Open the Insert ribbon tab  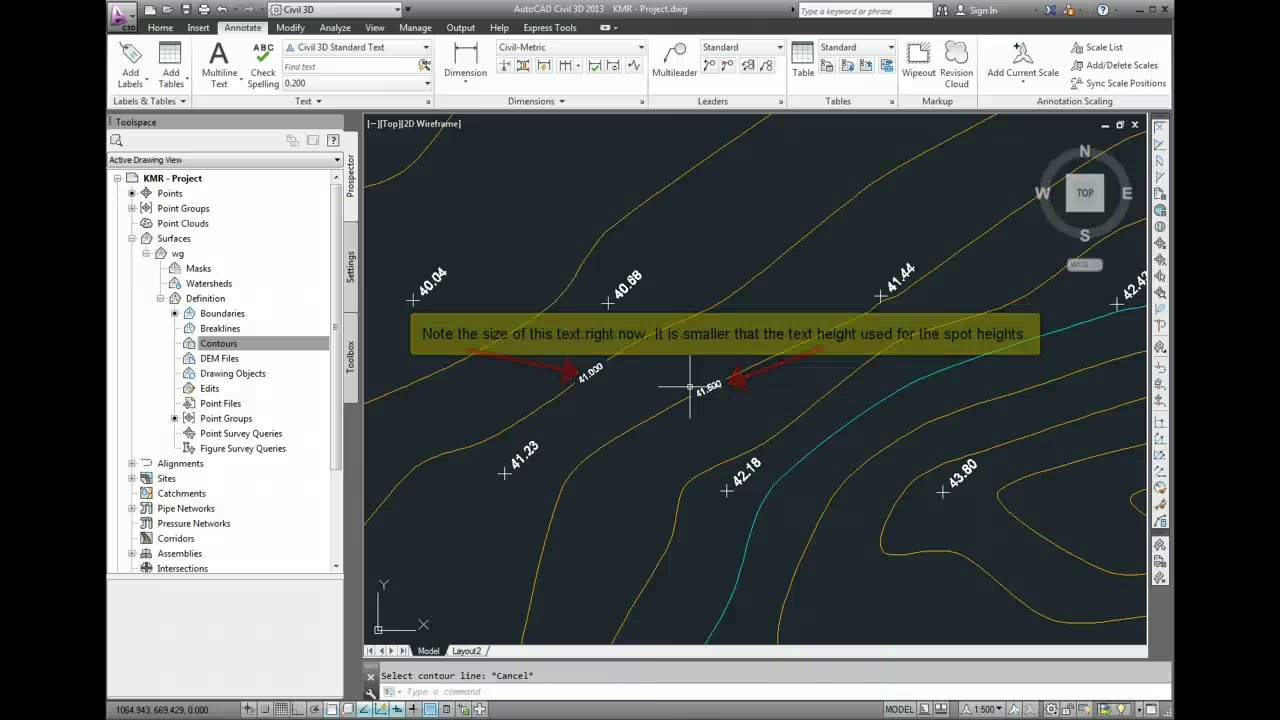(198, 28)
